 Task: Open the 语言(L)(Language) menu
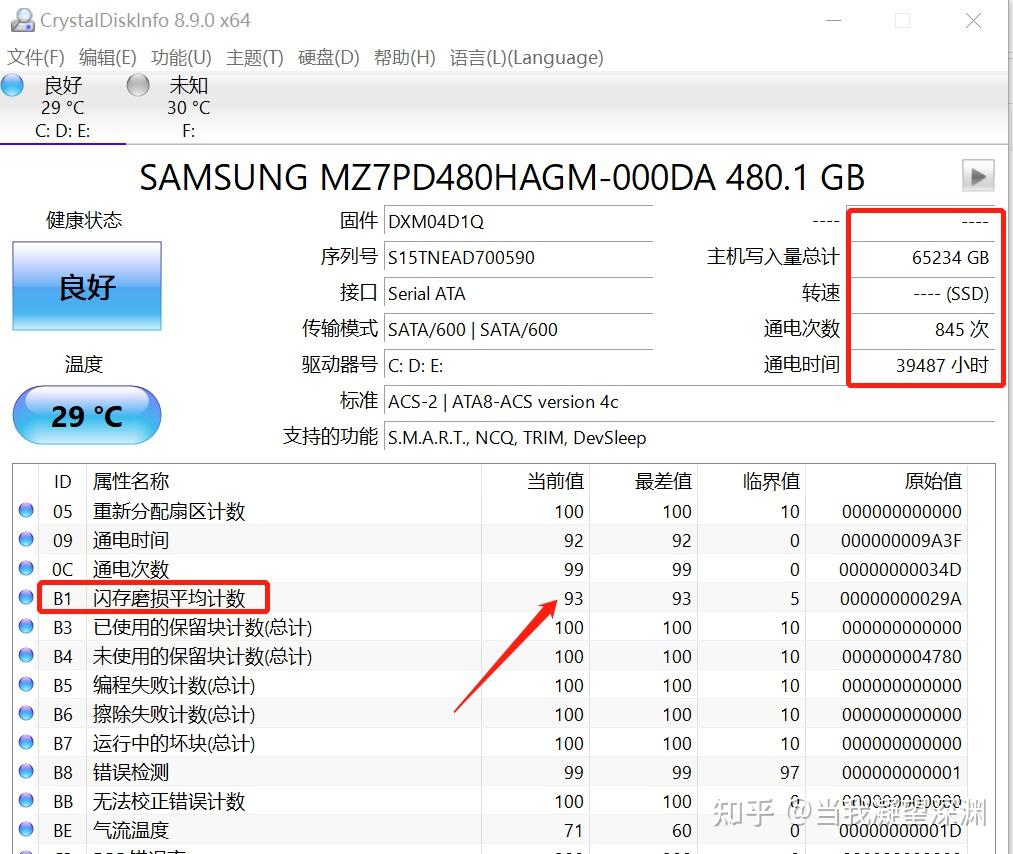[x=527, y=58]
